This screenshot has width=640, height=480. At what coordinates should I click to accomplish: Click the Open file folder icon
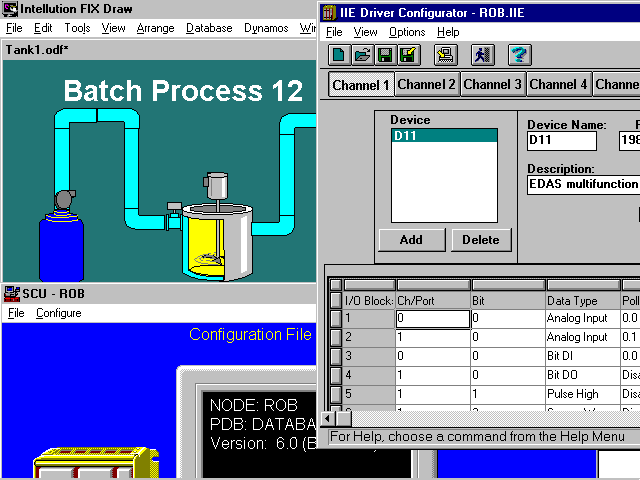(x=362, y=55)
